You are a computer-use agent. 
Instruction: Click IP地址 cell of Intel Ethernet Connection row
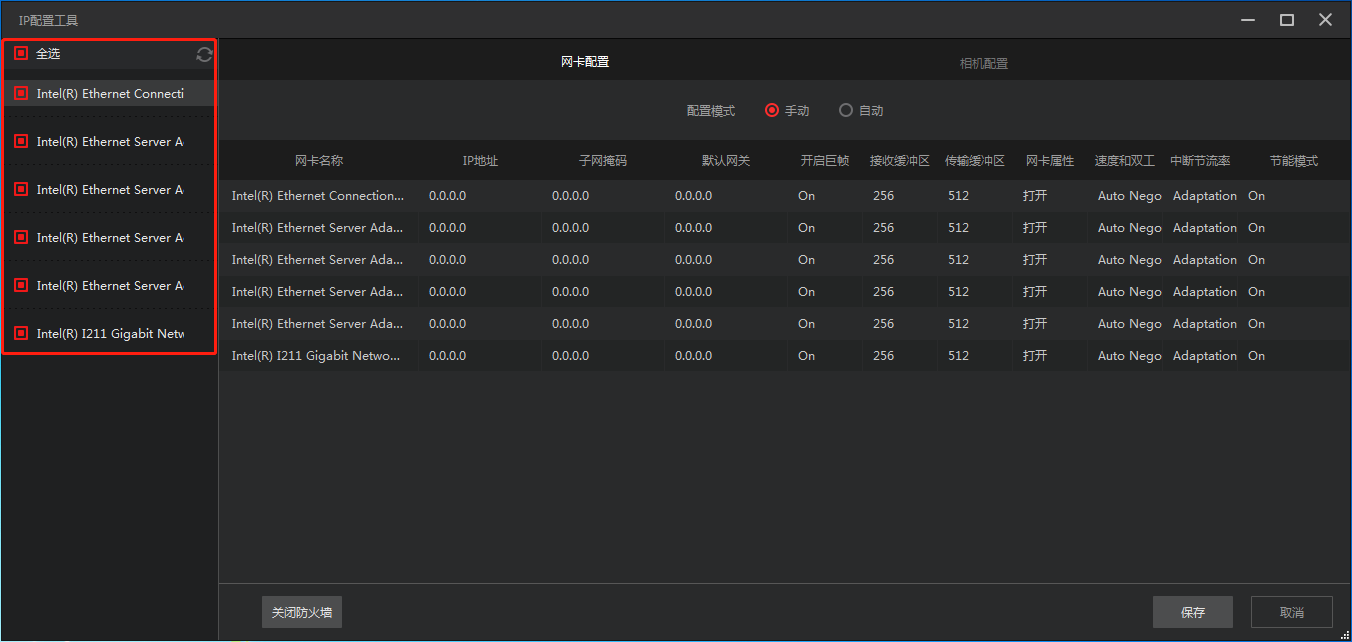click(x=480, y=196)
